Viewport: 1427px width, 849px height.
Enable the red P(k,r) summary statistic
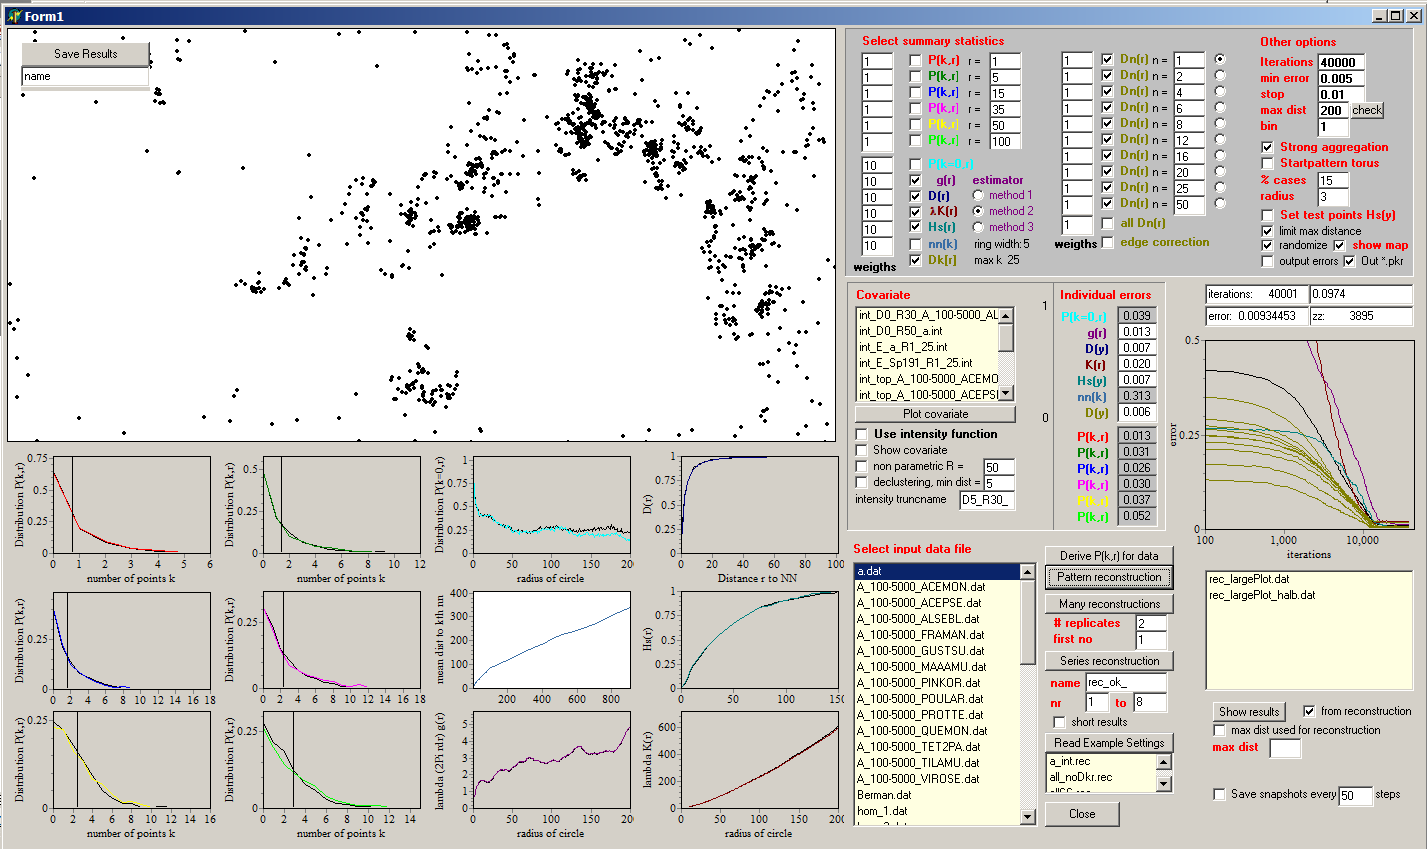[915, 60]
